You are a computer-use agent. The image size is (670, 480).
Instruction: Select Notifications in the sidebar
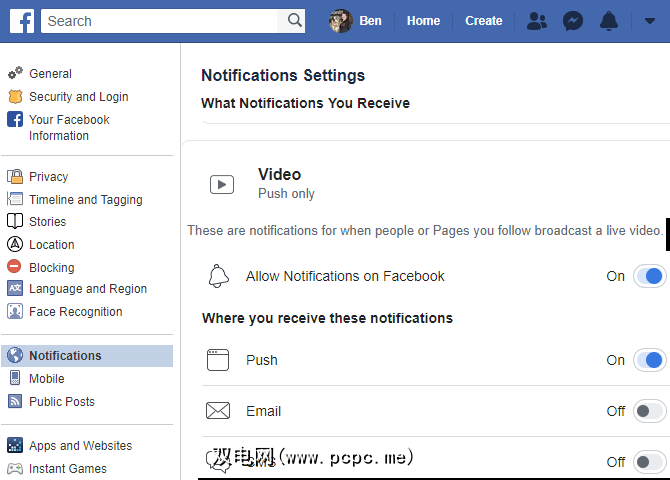[x=87, y=356]
